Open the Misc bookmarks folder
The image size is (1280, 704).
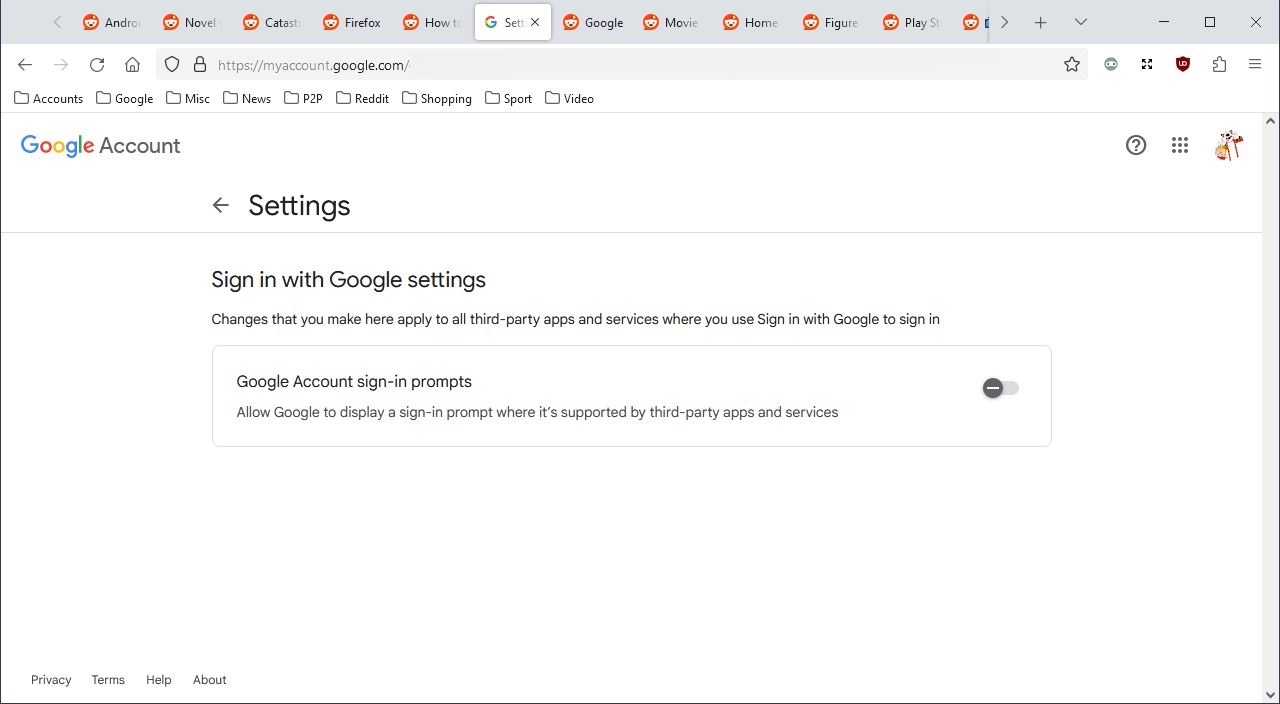coord(188,98)
